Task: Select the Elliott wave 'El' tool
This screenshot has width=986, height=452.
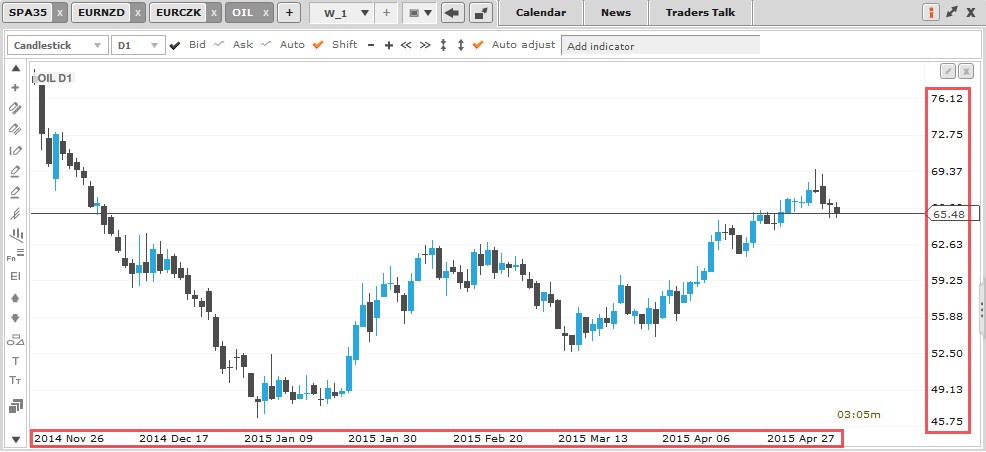Action: point(15,275)
